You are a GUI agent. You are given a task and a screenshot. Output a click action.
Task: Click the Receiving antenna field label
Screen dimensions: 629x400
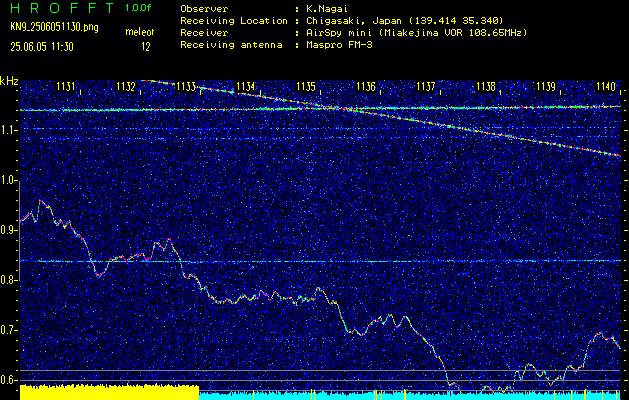coord(231,45)
